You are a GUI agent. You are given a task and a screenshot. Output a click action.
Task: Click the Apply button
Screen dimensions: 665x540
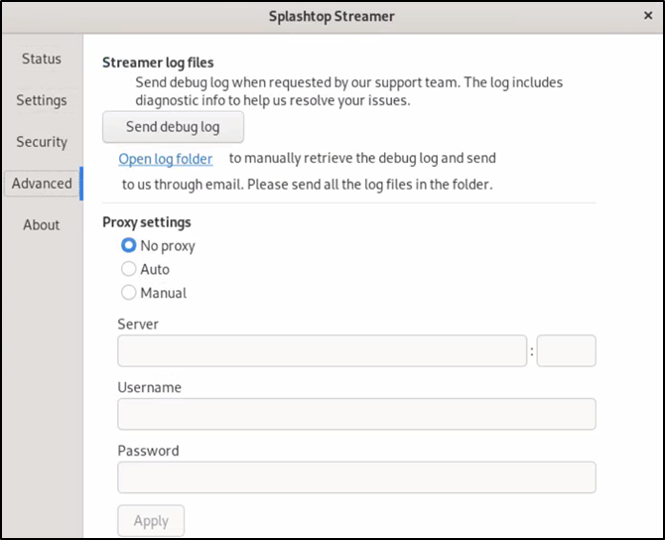coord(151,520)
